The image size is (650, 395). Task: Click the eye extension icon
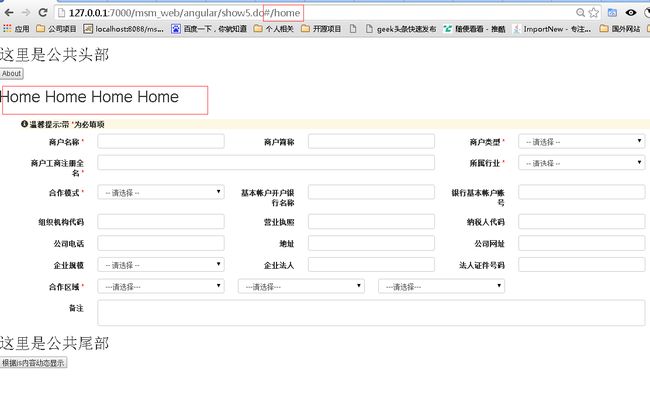(x=631, y=13)
